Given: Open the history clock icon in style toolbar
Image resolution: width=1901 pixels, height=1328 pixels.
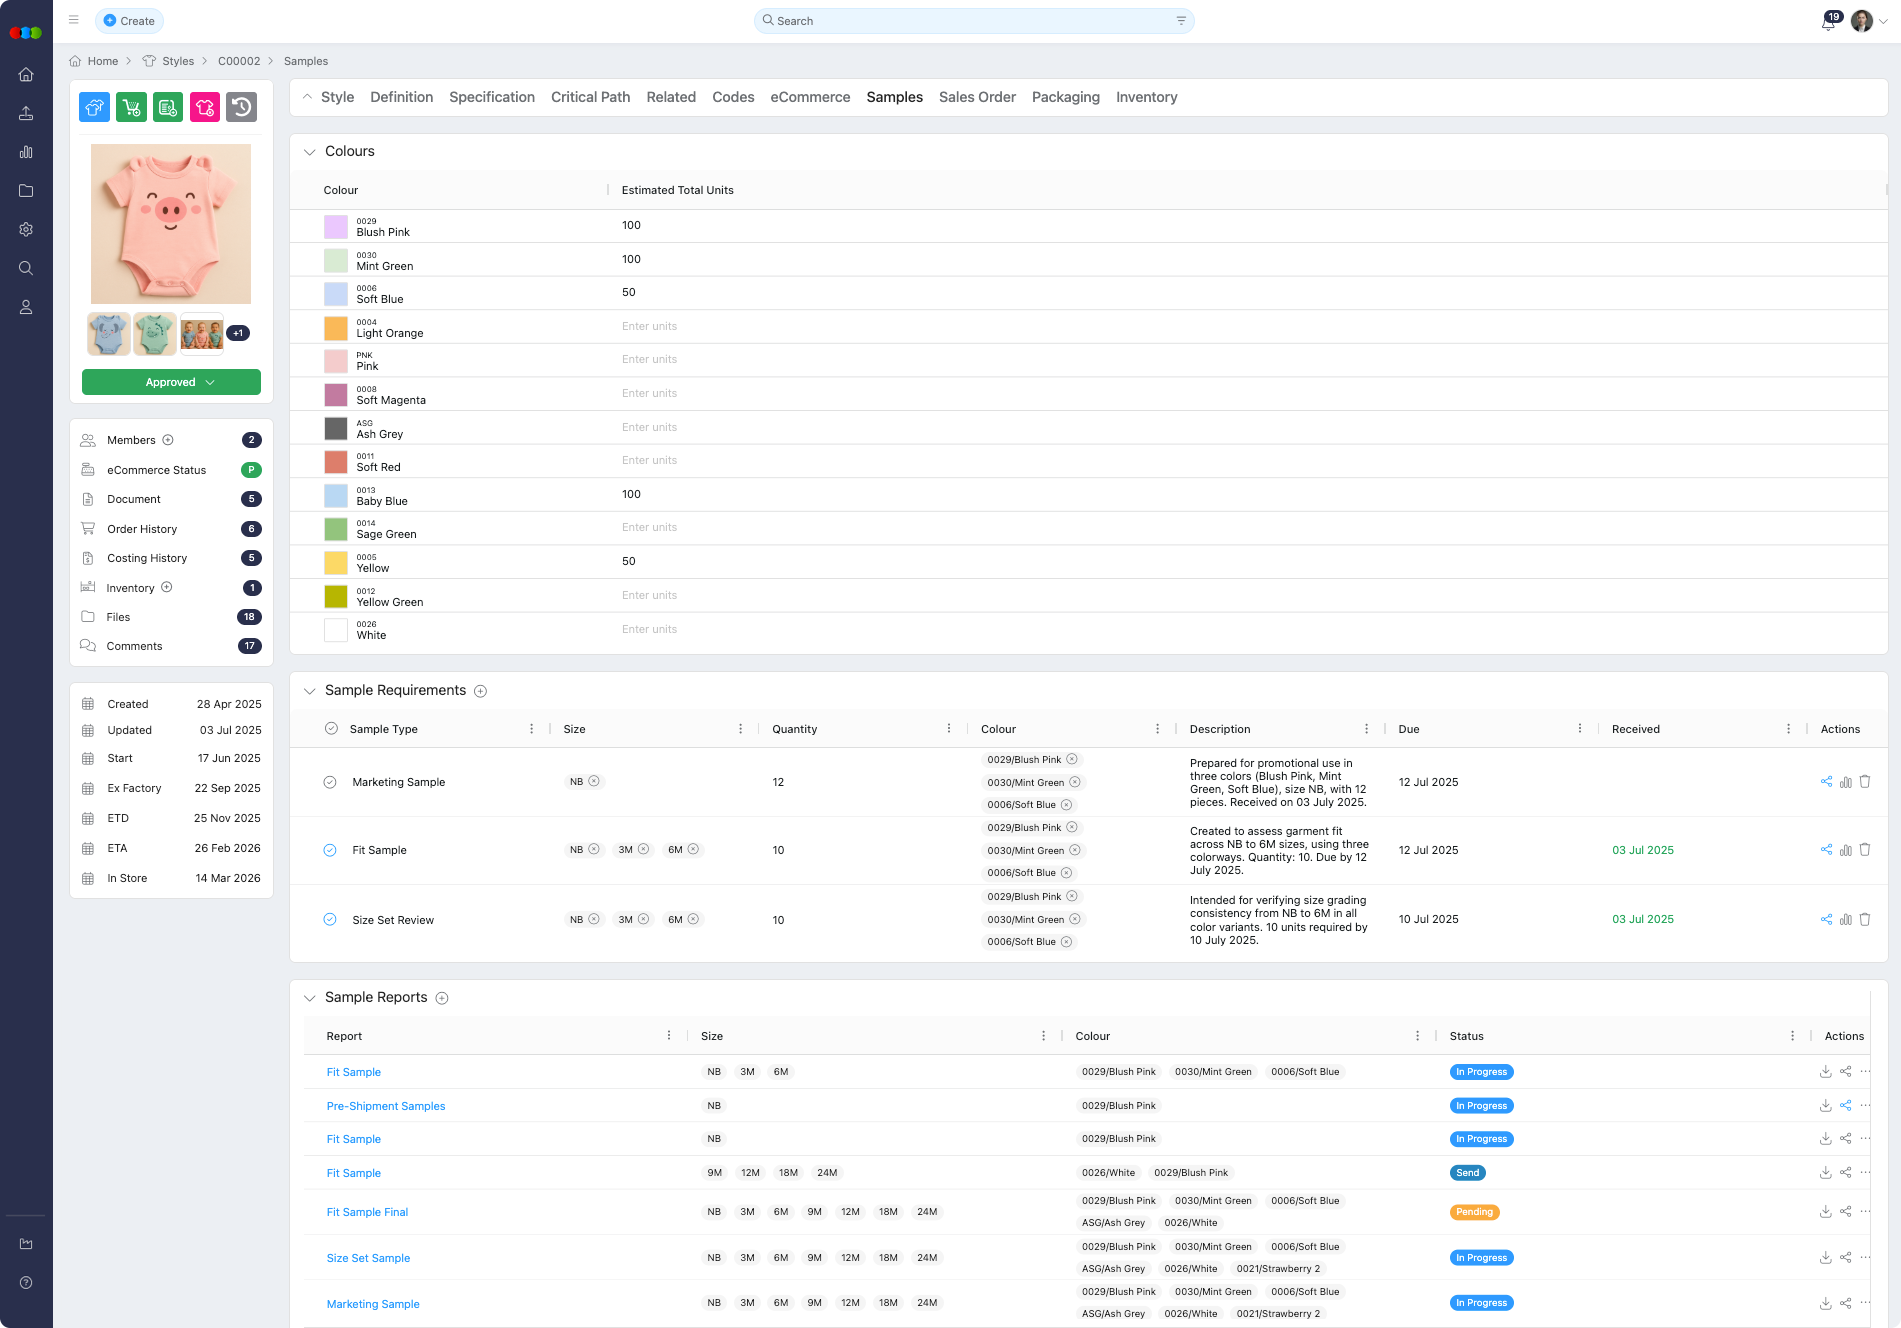Looking at the screenshot, I should pyautogui.click(x=241, y=107).
